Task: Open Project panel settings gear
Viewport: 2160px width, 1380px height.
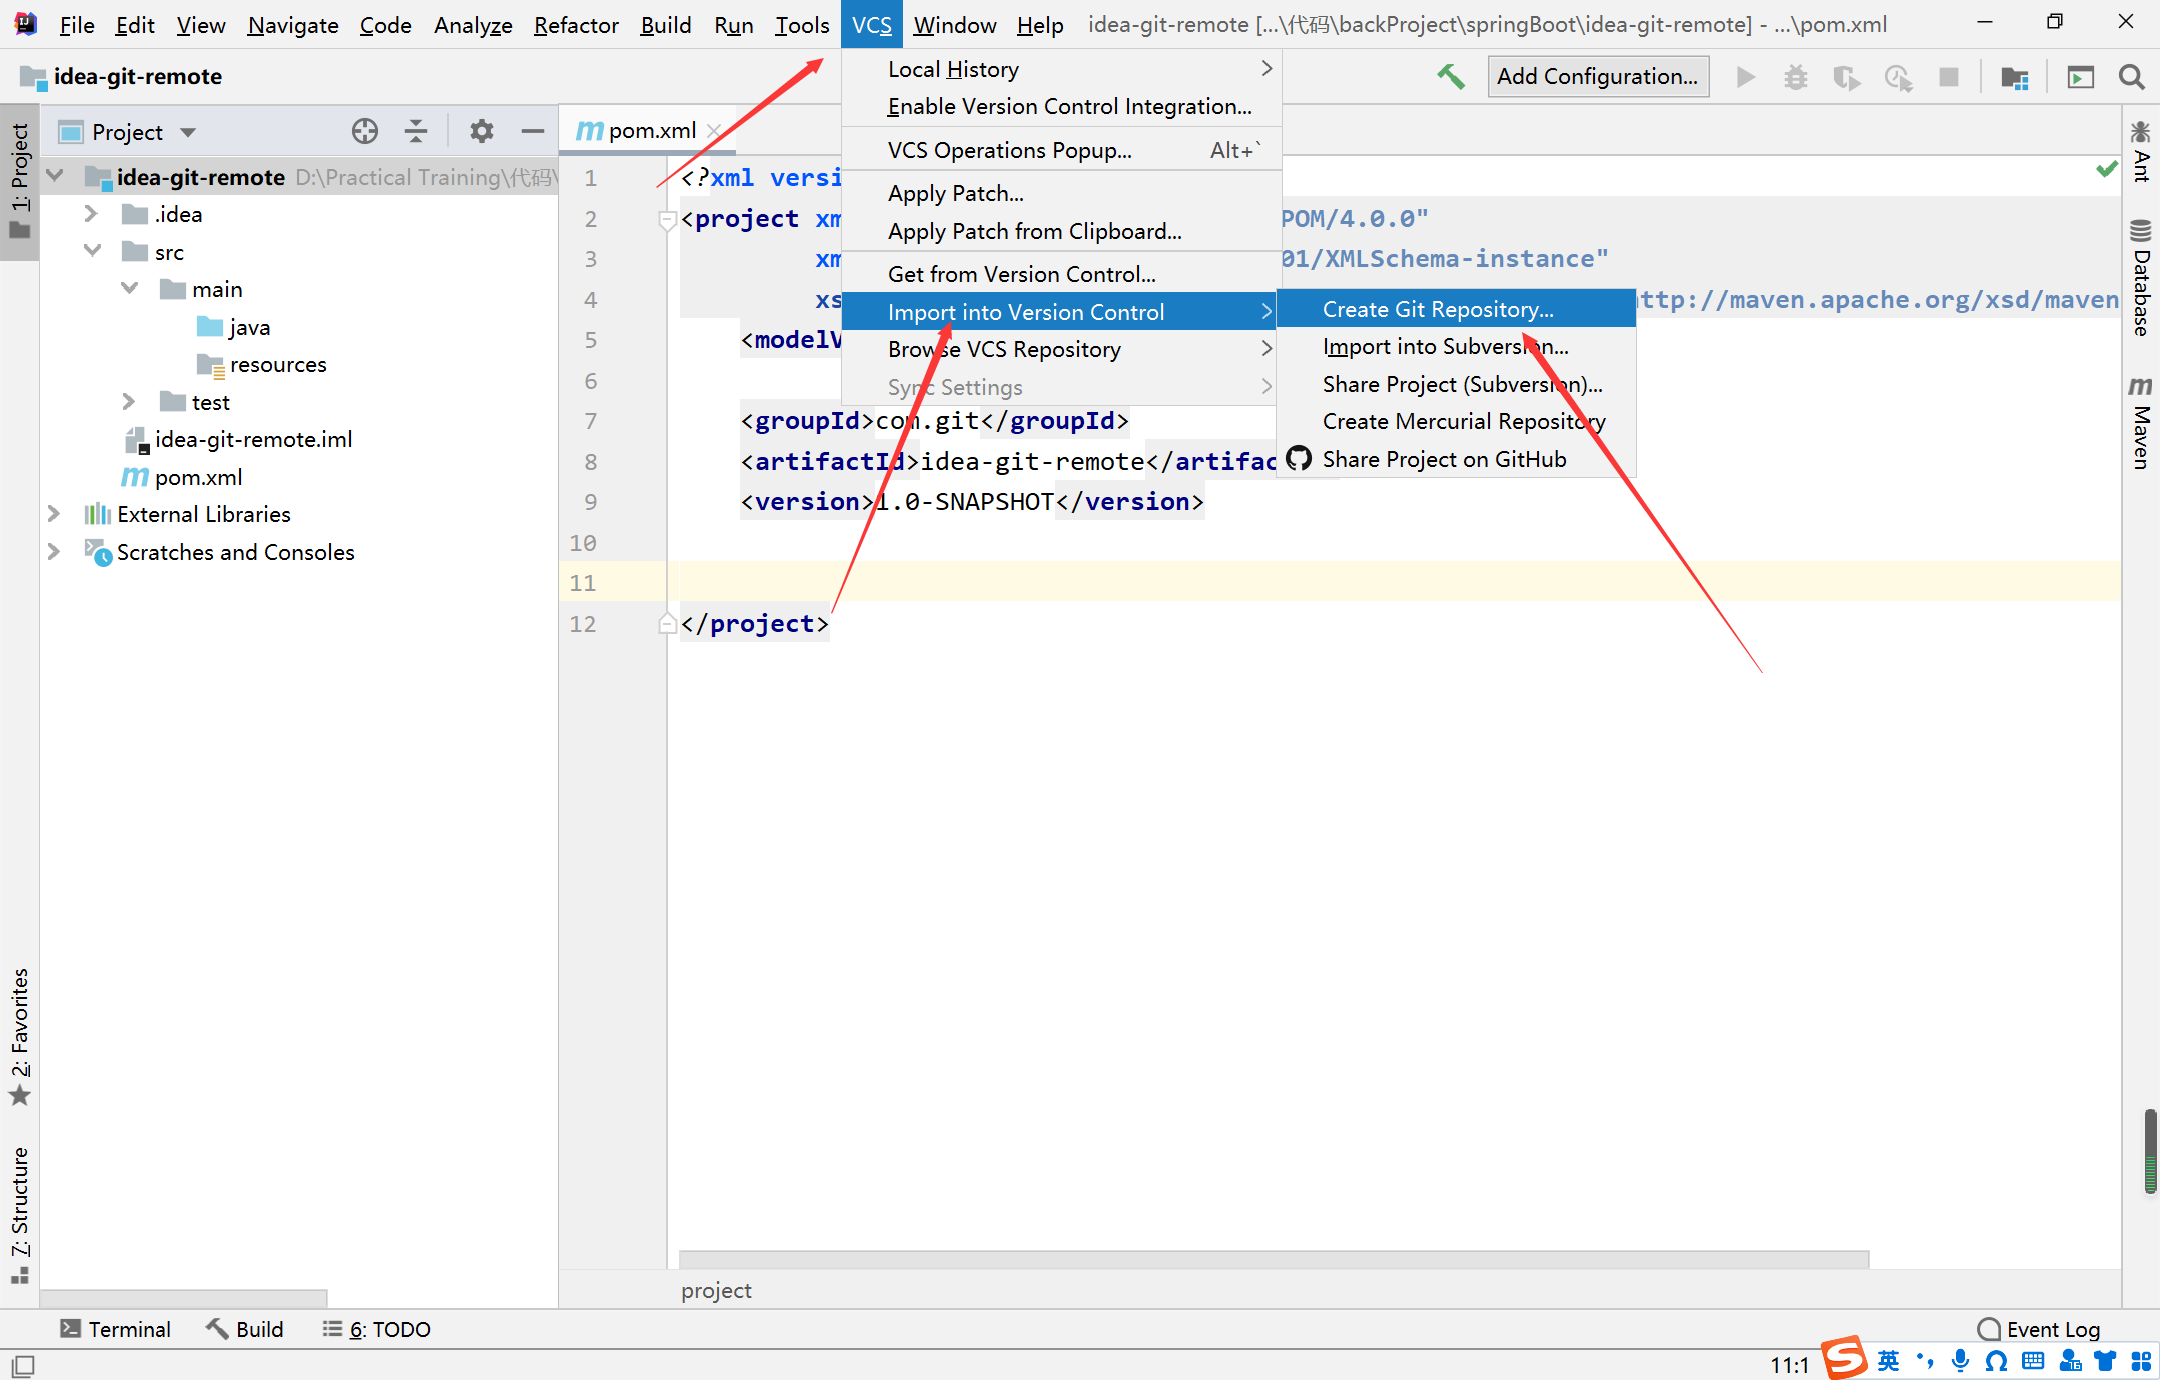Action: coord(482,131)
